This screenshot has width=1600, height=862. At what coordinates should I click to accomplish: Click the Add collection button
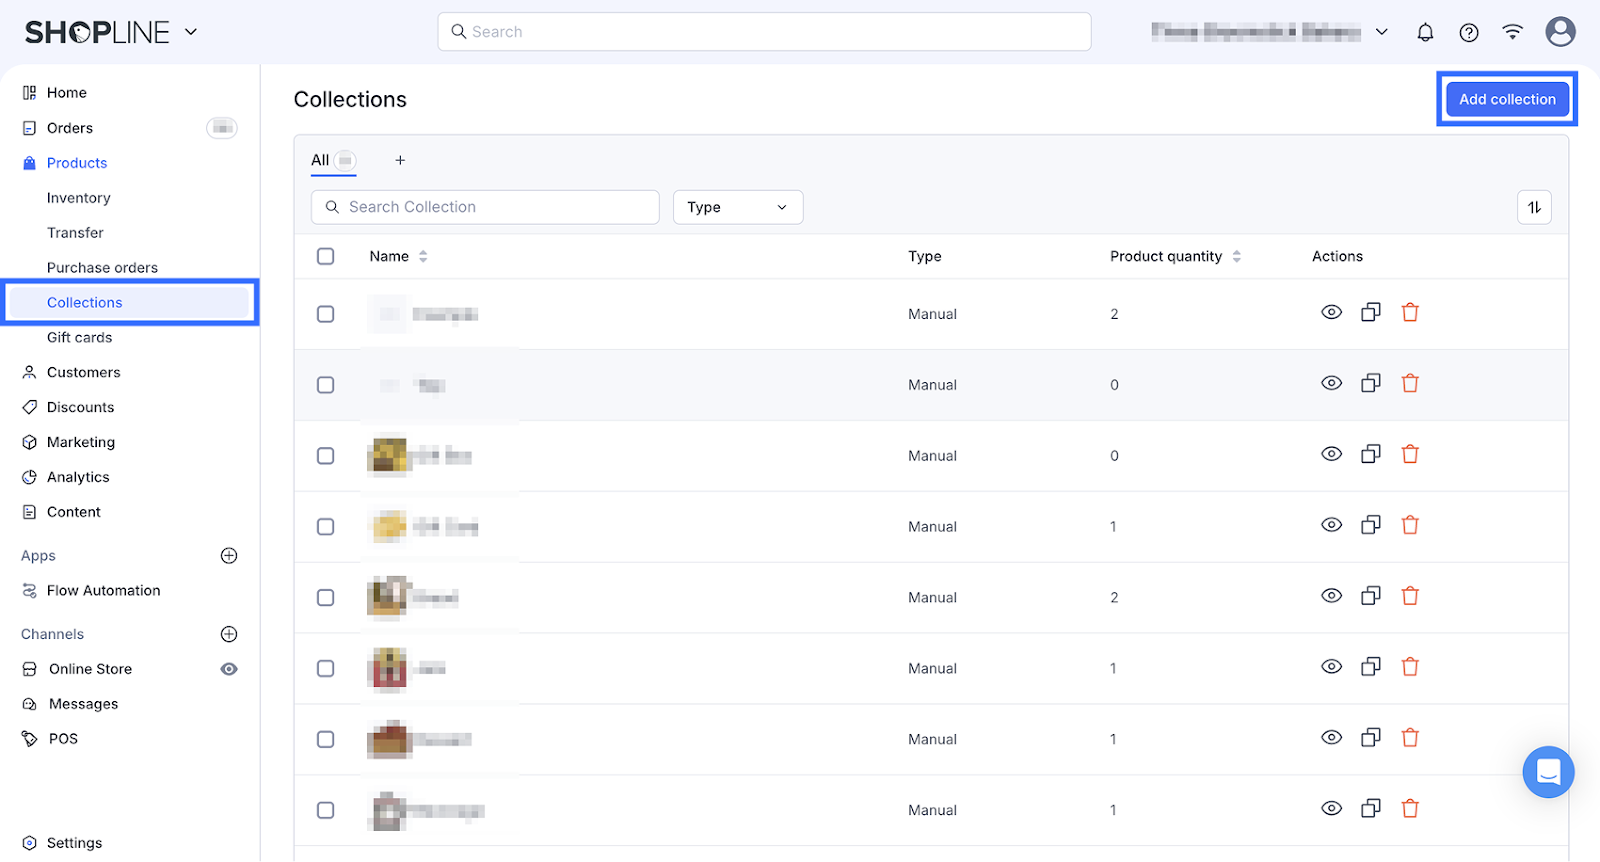[x=1506, y=99]
